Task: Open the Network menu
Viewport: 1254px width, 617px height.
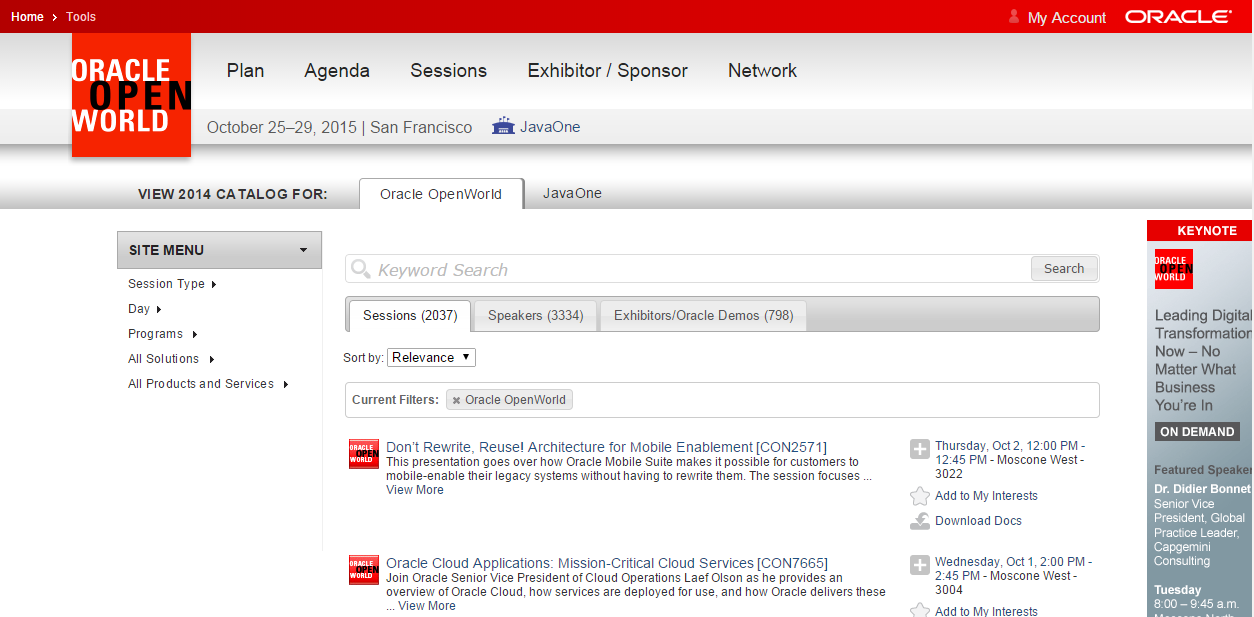Action: [763, 71]
